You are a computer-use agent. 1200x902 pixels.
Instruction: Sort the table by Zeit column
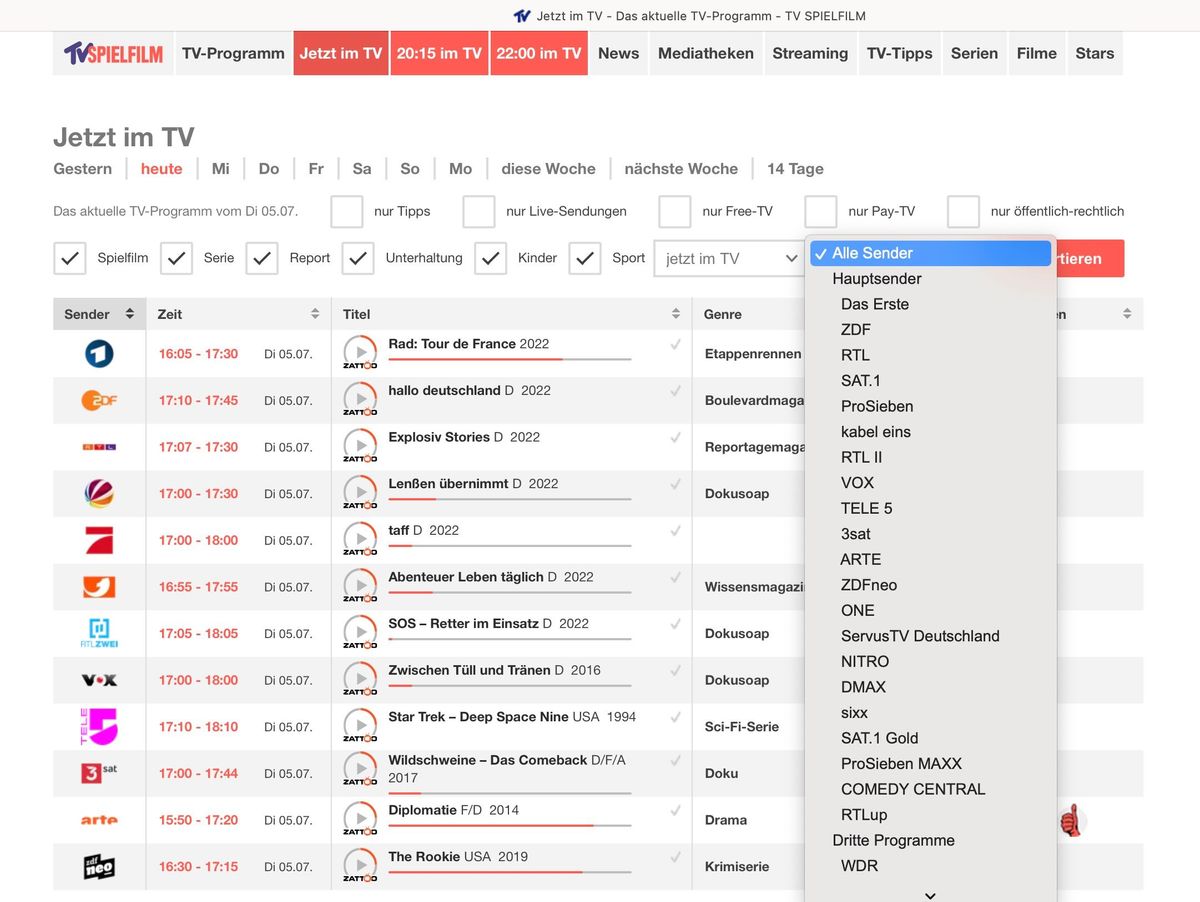pos(238,314)
